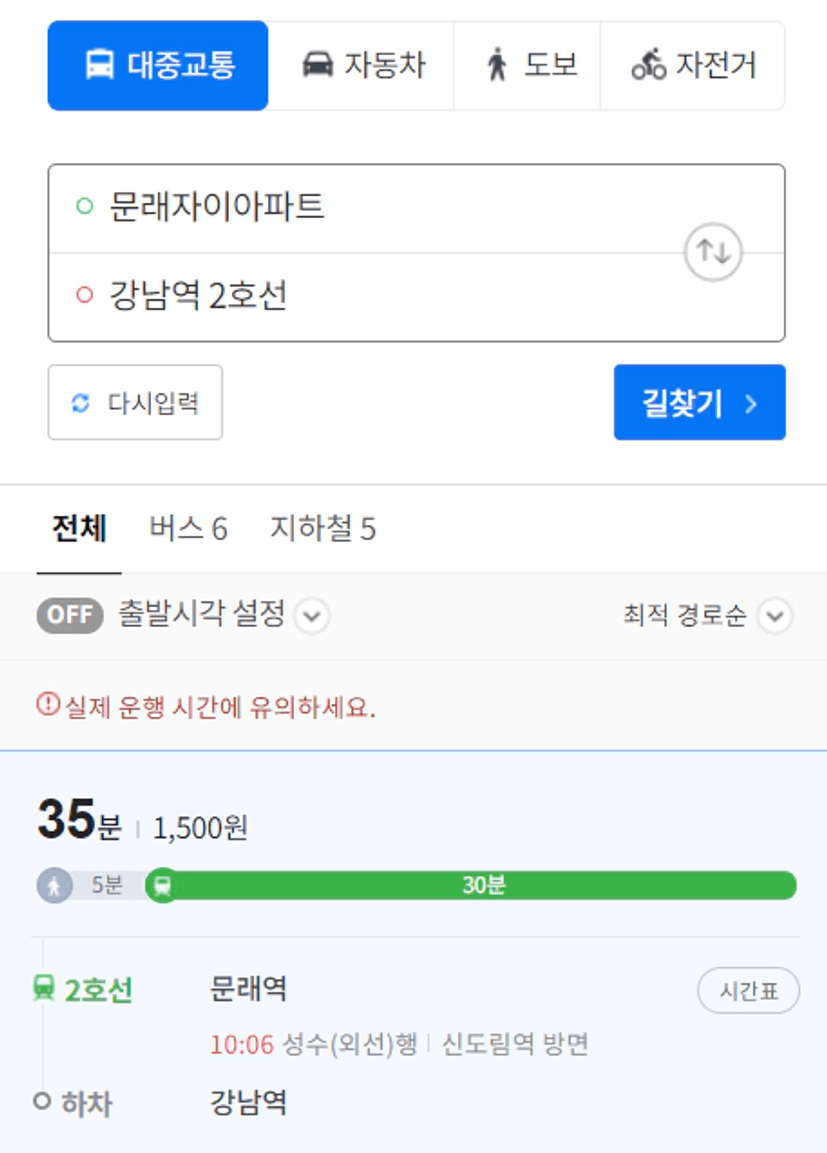
Task: Click the refresh icon in 다시입력
Action: click(80, 403)
